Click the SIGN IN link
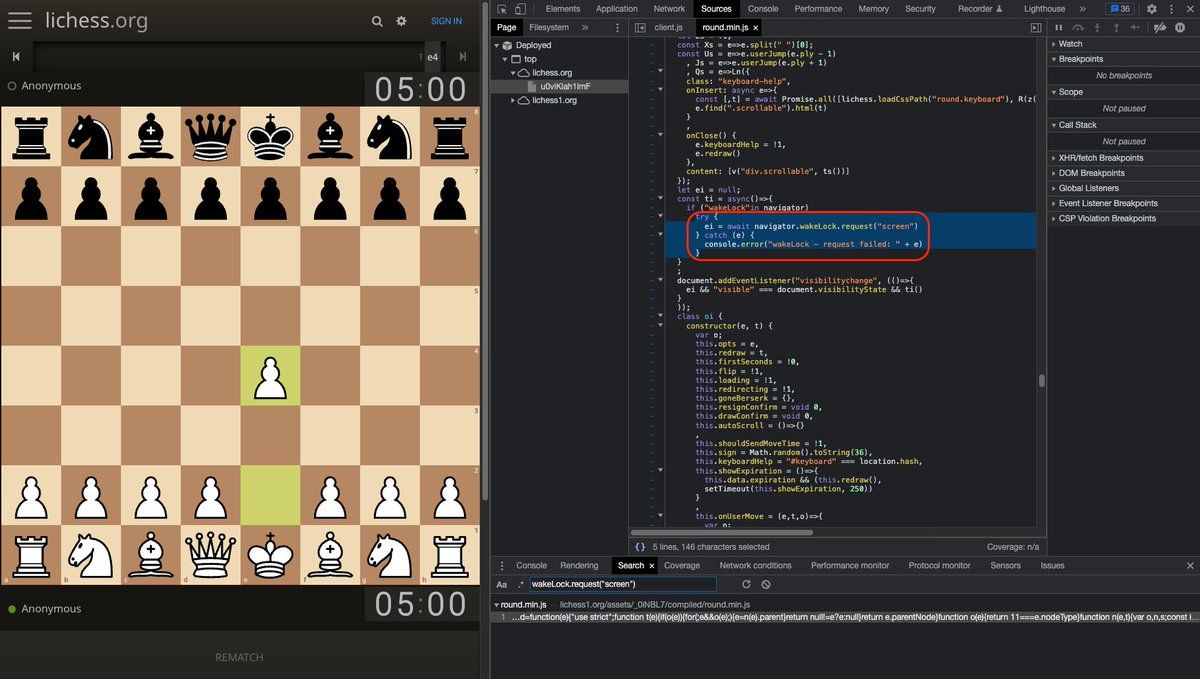The width and height of the screenshot is (1200, 679). pyautogui.click(x=446, y=21)
